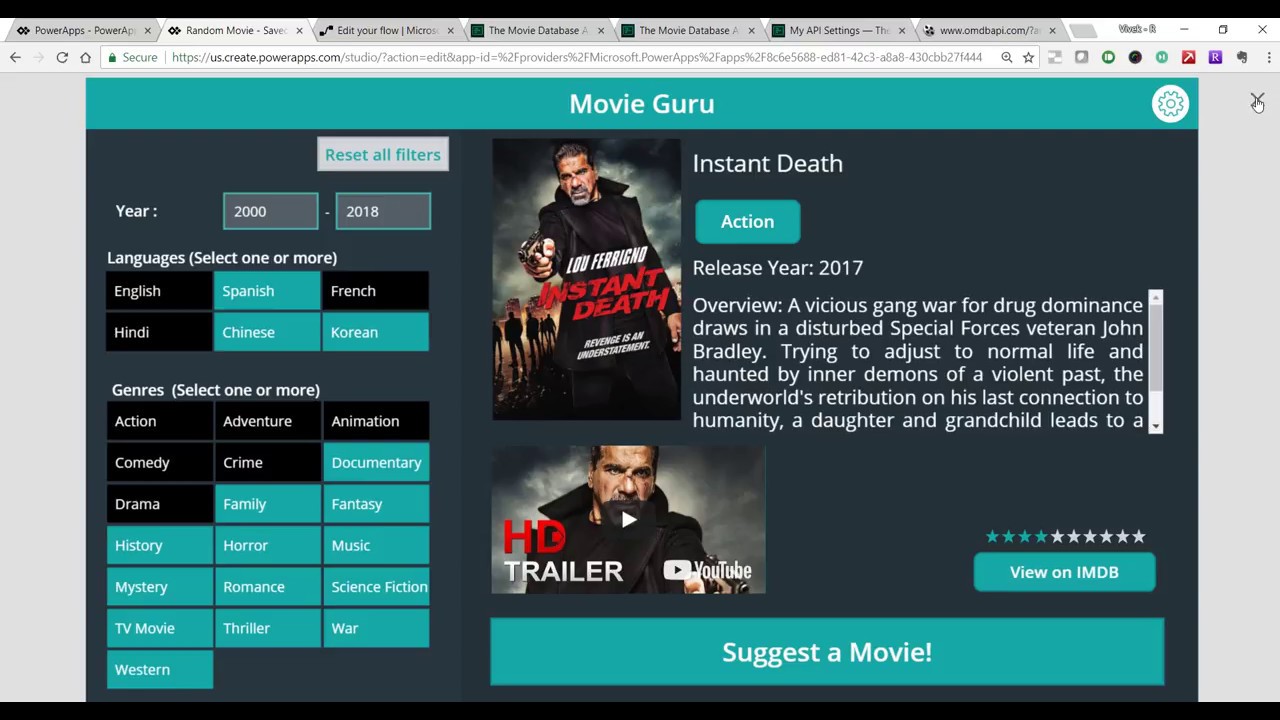1280x720 pixels.
Task: Enable the Mystery genre filter
Action: point(159,587)
